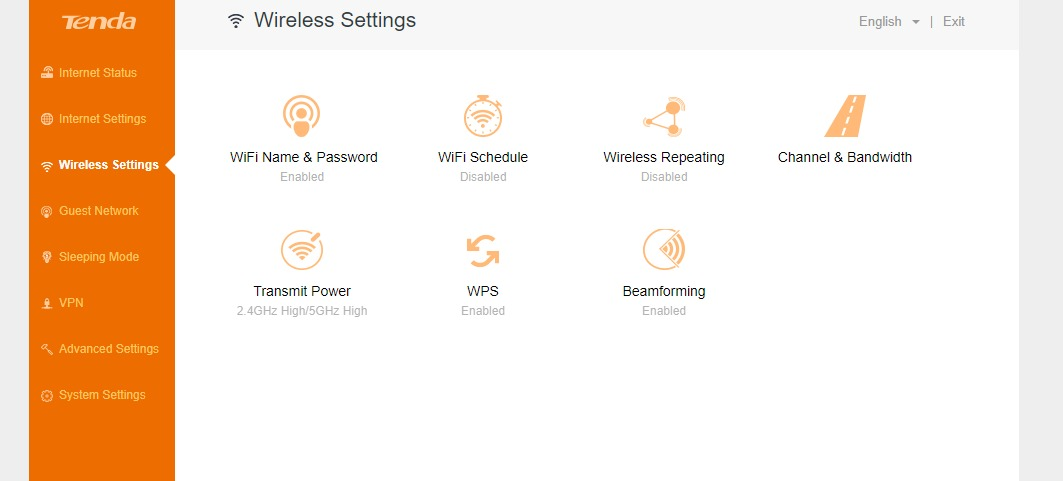Navigate to VPN in sidebar
The width and height of the screenshot is (1063, 481).
(71, 303)
